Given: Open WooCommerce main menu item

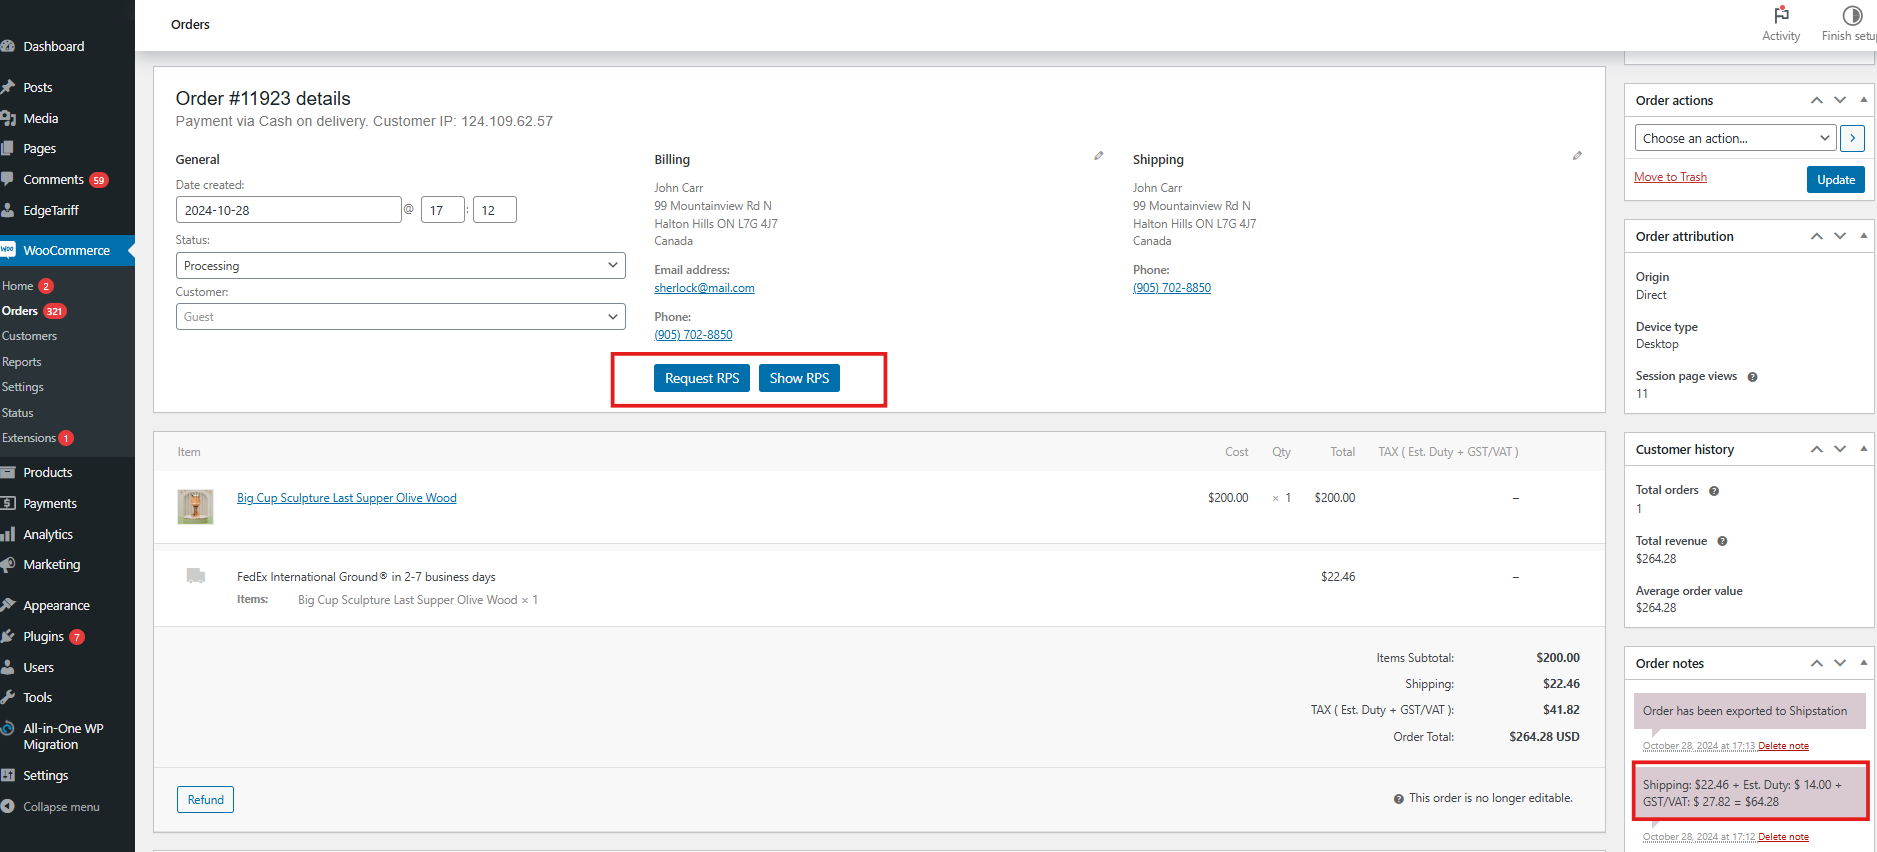Looking at the screenshot, I should click(67, 250).
